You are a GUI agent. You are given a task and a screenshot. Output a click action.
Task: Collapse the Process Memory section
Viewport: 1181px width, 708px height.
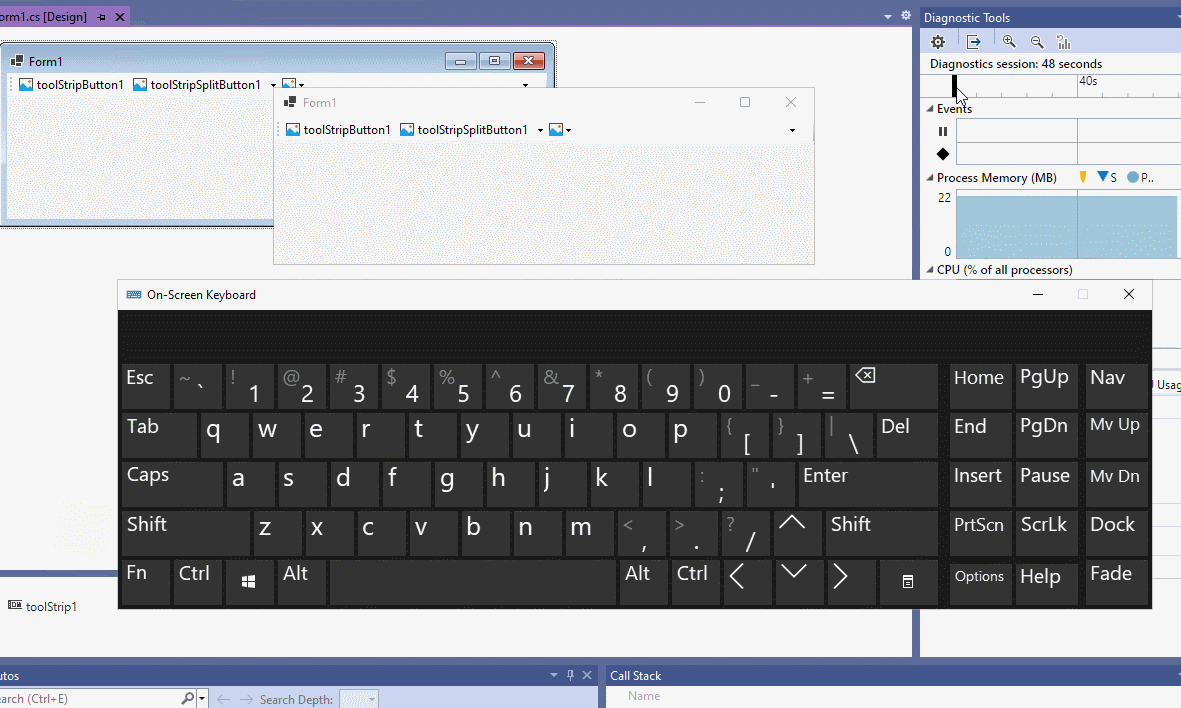[930, 177]
